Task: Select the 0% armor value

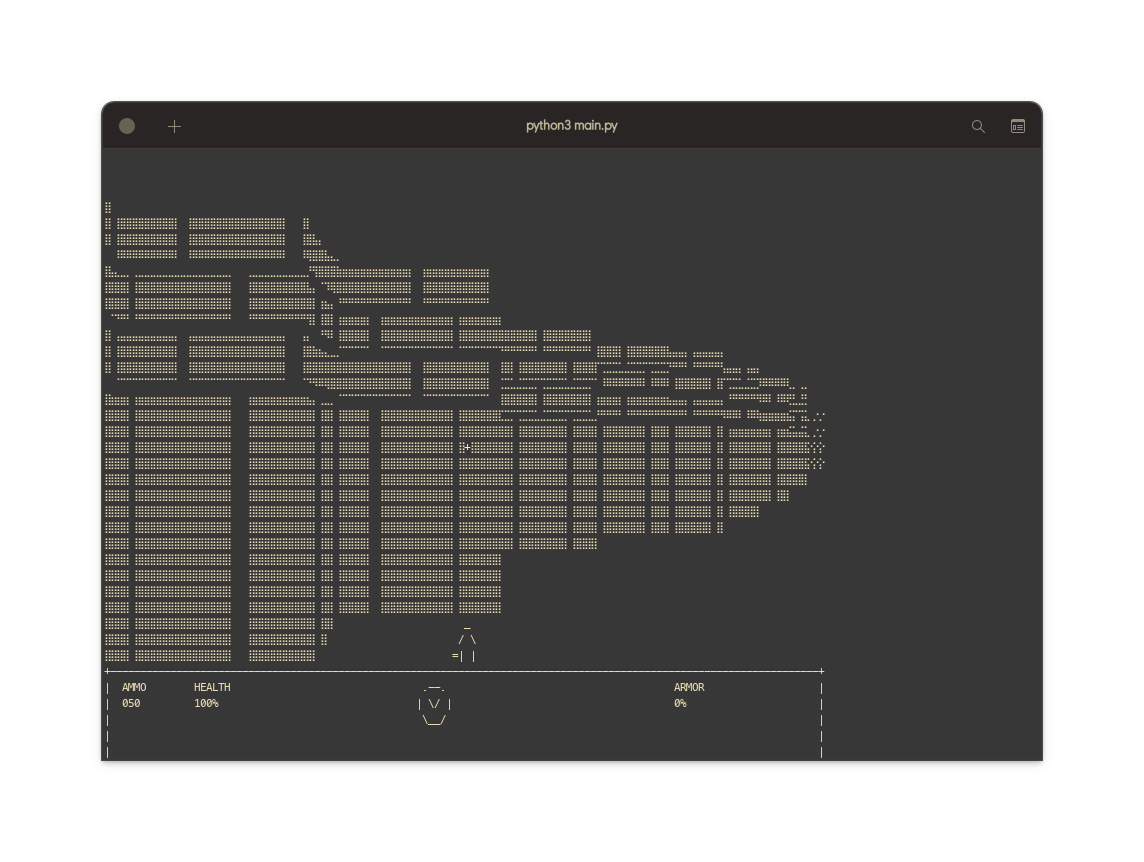Action: pyautogui.click(x=680, y=703)
